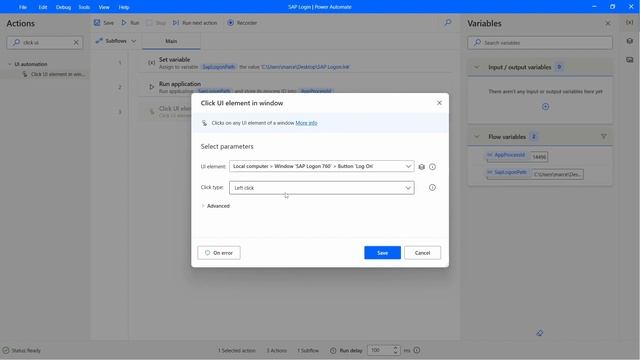Click the Stop toolbar button
Viewport: 640px width, 360px height.
pos(156,23)
